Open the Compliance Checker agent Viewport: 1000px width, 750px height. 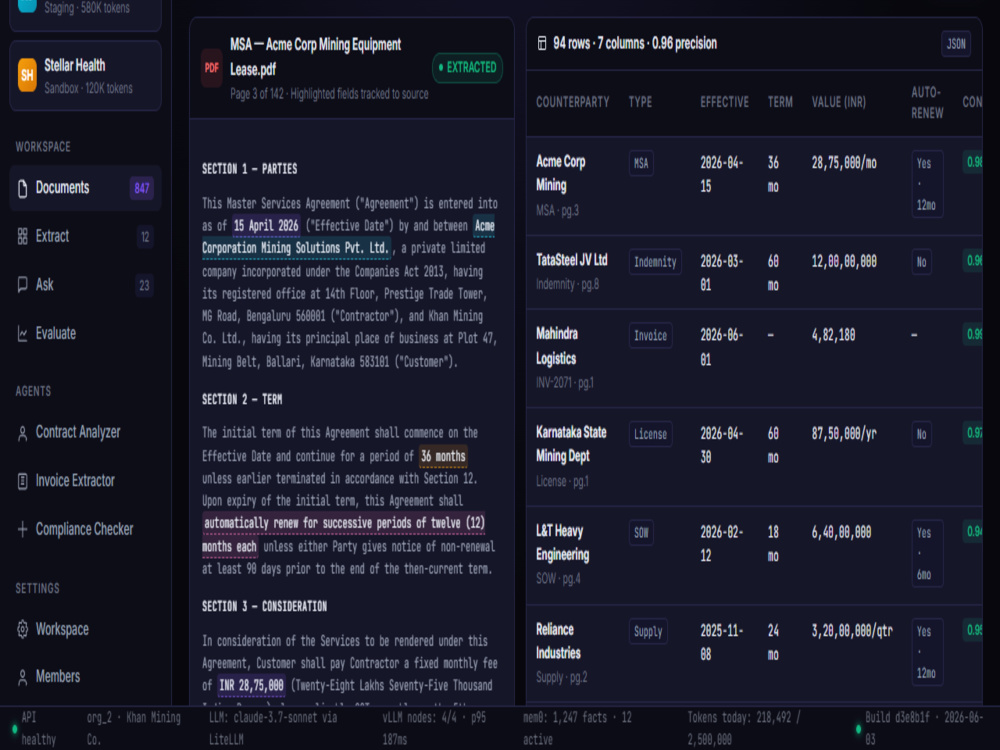pyautogui.click(x=85, y=529)
